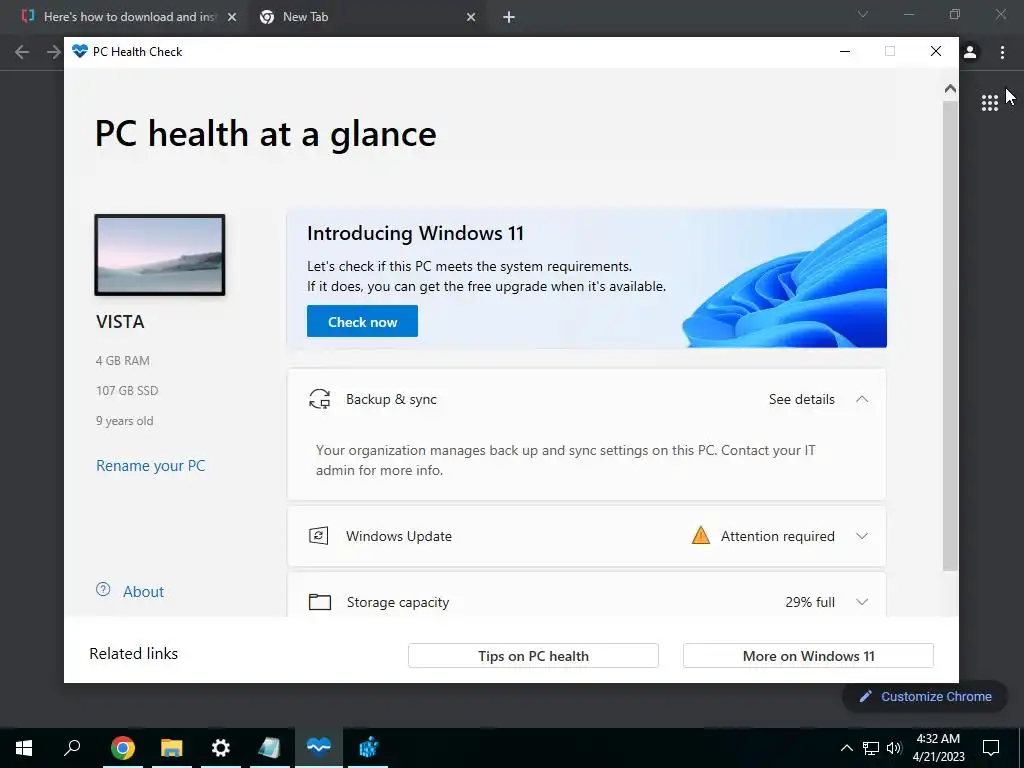Screen dimensions: 1024x768
Task: Click the Backup & sync arrows icon
Action: click(319, 399)
